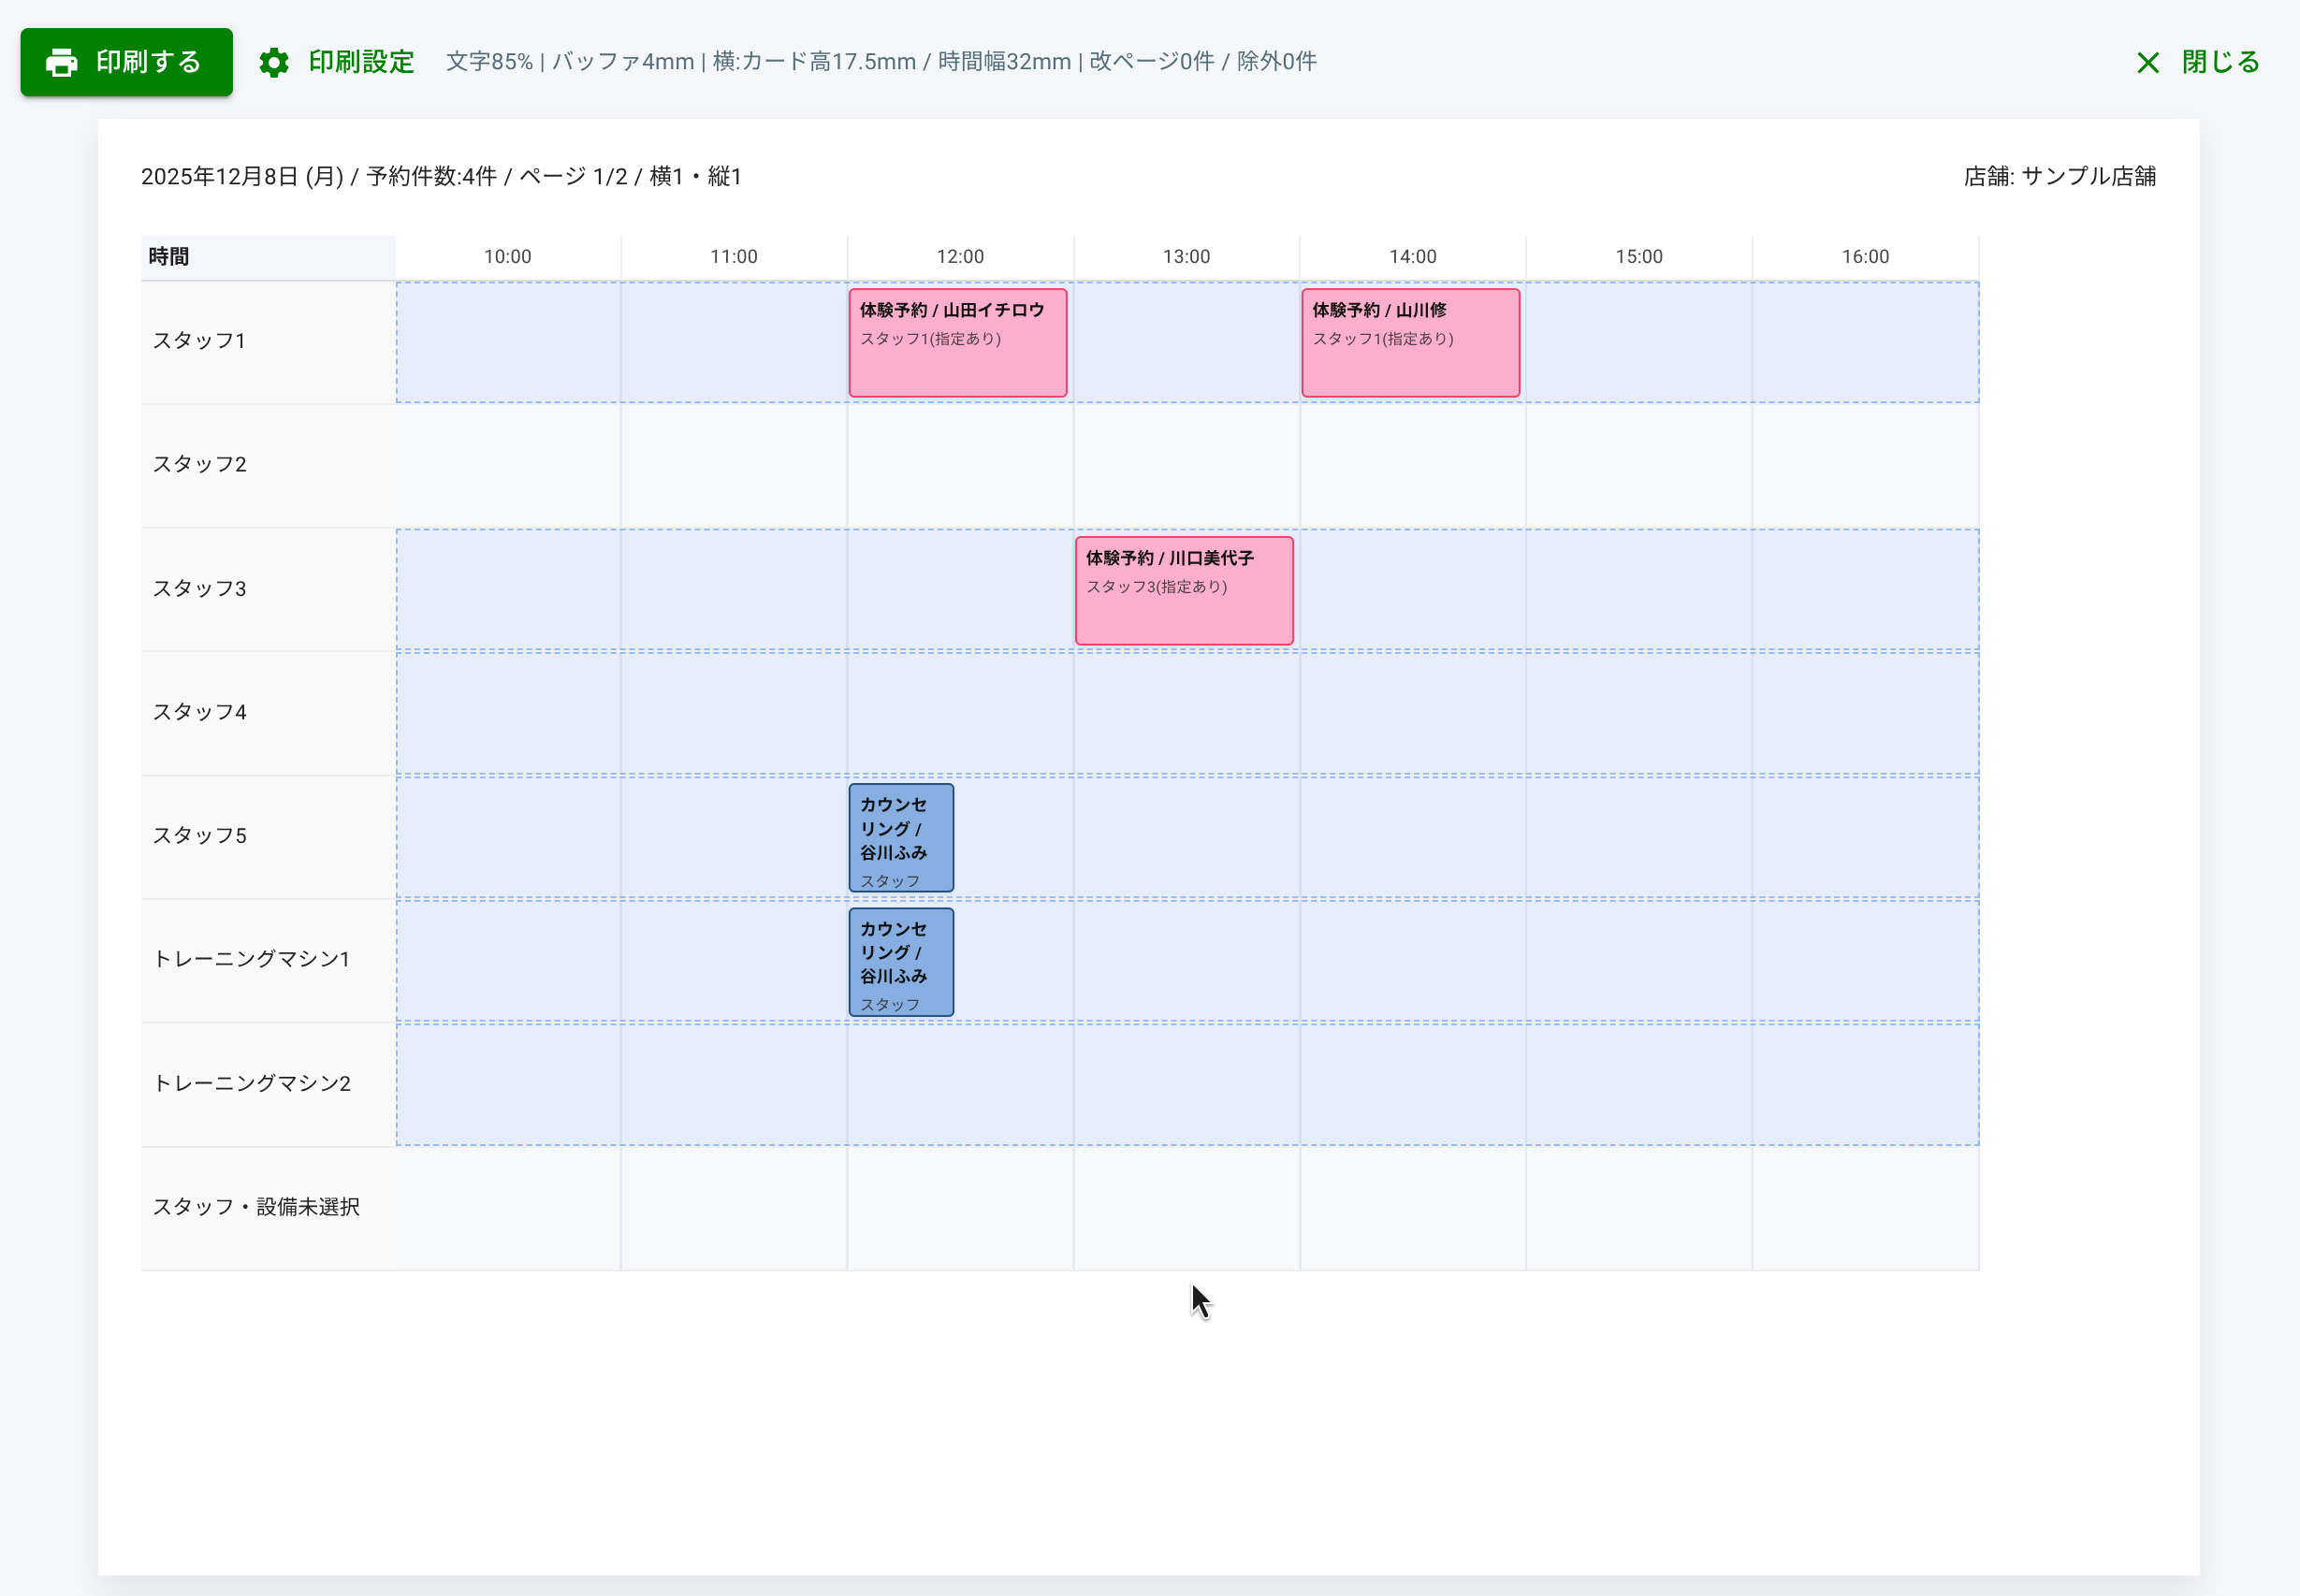Select 山川修 trial reservation card

click(x=1410, y=343)
